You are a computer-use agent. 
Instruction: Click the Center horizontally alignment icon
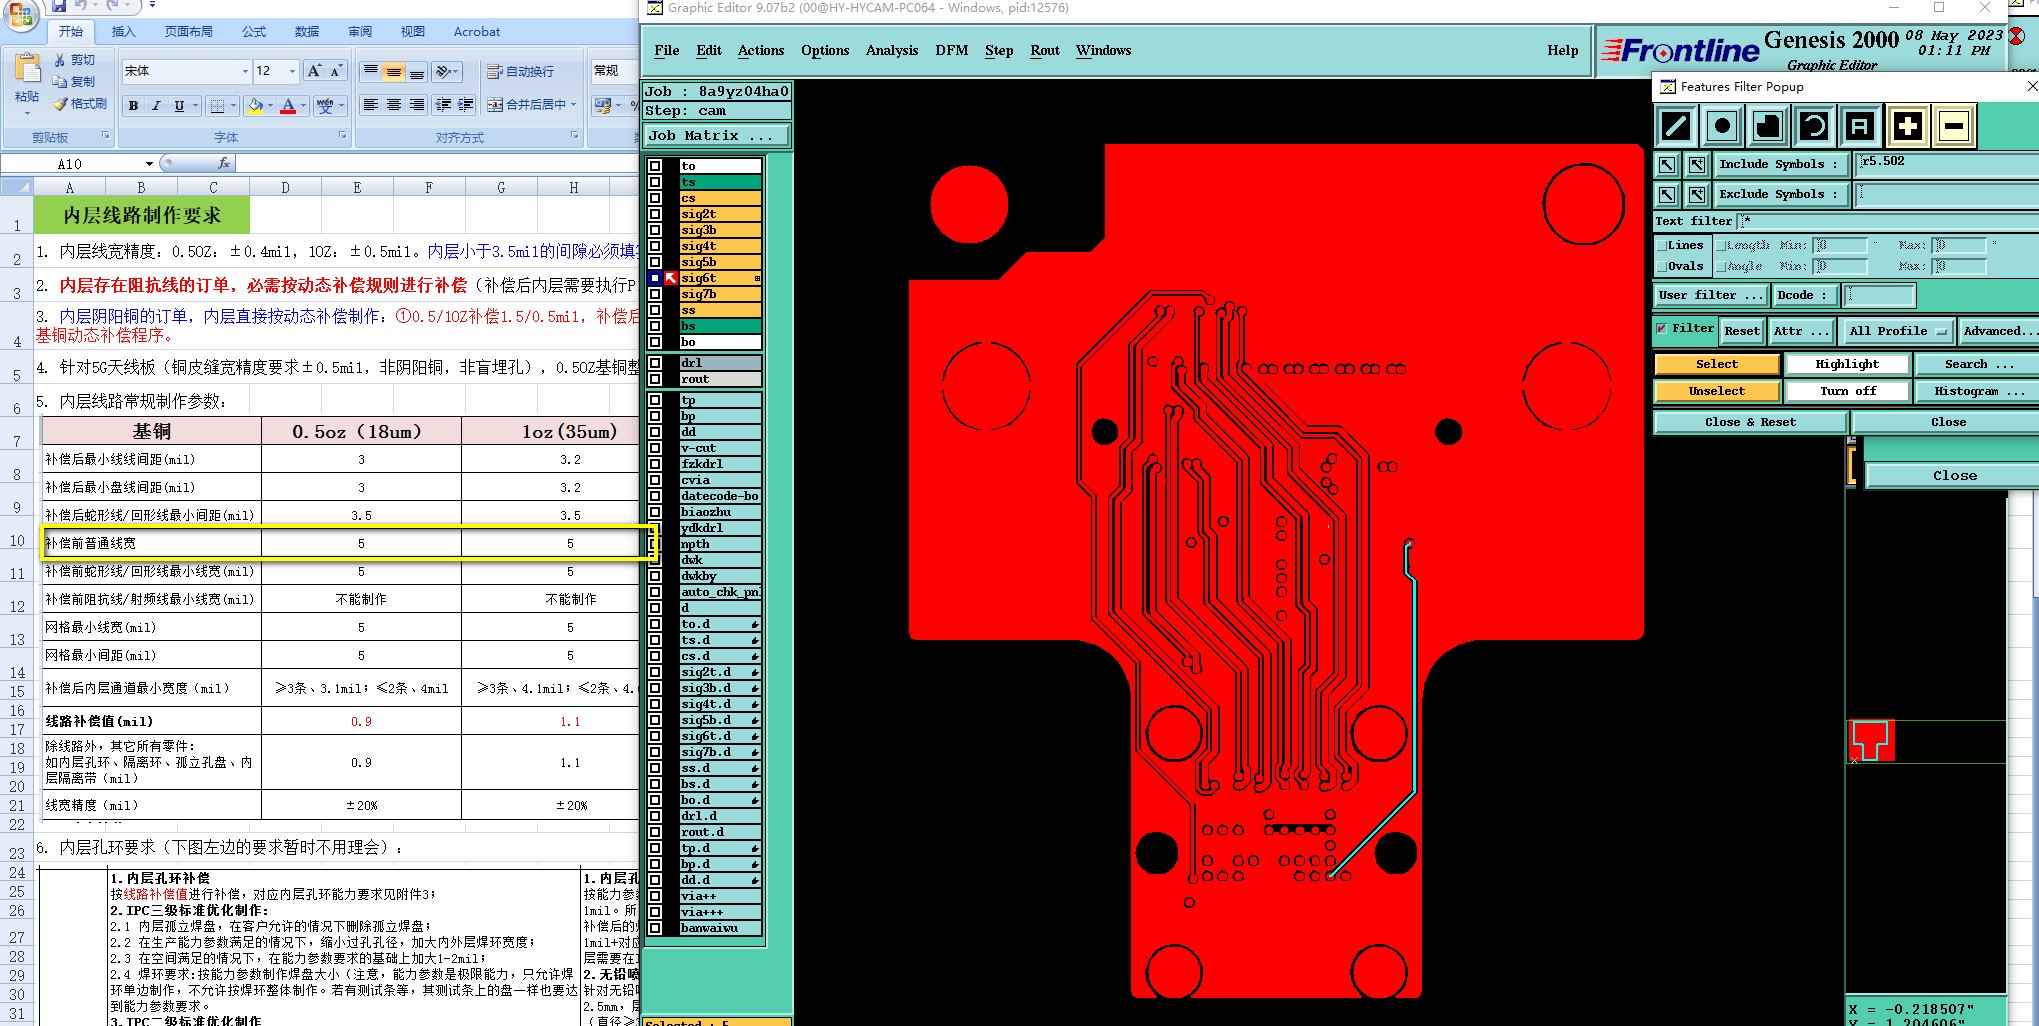tap(394, 105)
